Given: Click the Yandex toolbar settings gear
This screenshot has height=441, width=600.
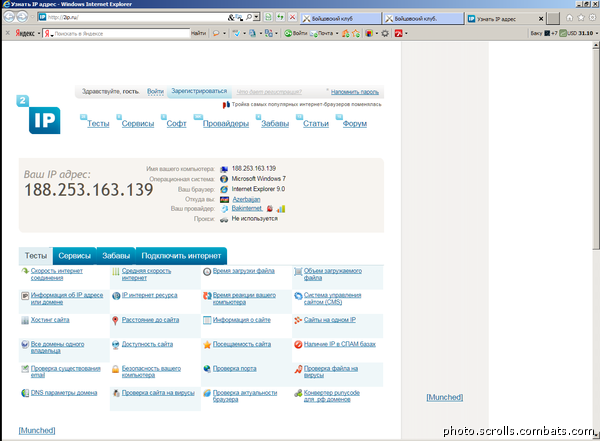Looking at the screenshot, I should 385,33.
